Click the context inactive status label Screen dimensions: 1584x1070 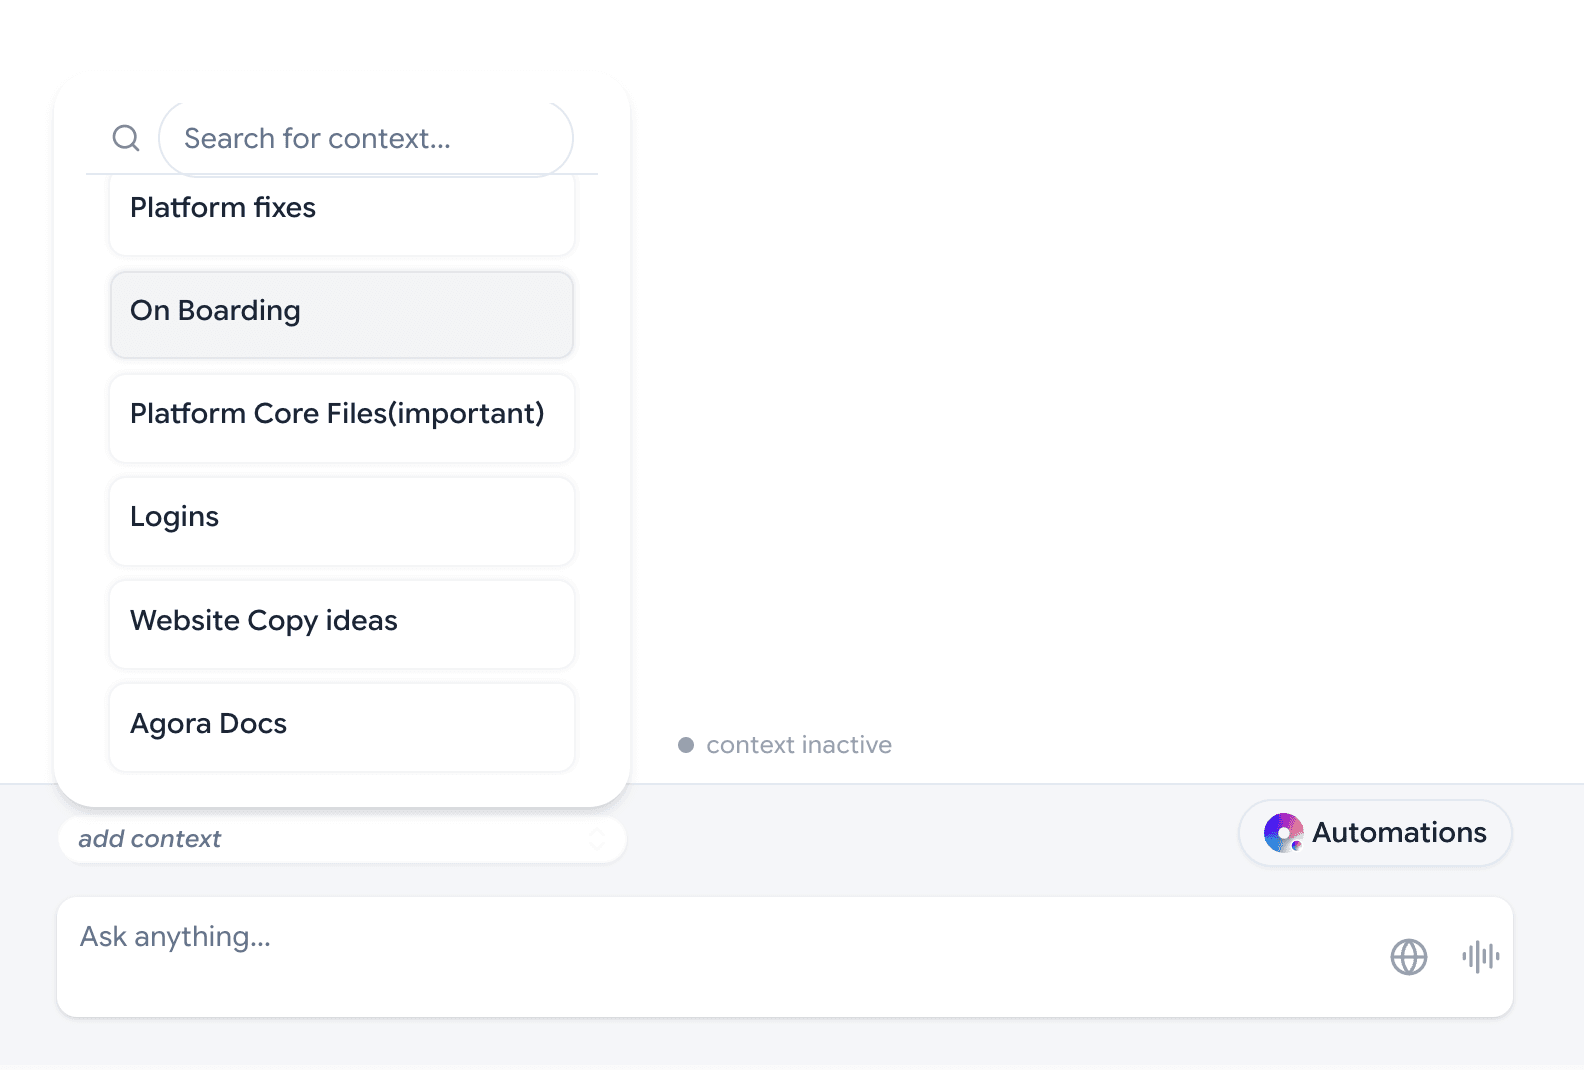coord(798,745)
